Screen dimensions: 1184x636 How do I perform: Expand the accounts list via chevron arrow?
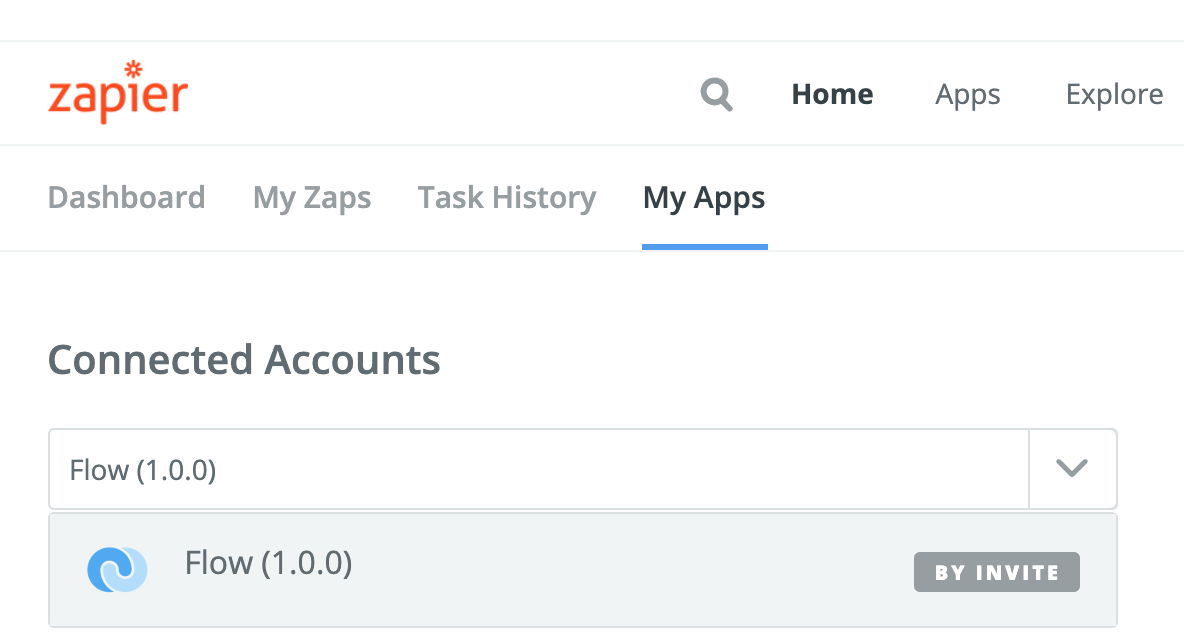pos(1071,469)
